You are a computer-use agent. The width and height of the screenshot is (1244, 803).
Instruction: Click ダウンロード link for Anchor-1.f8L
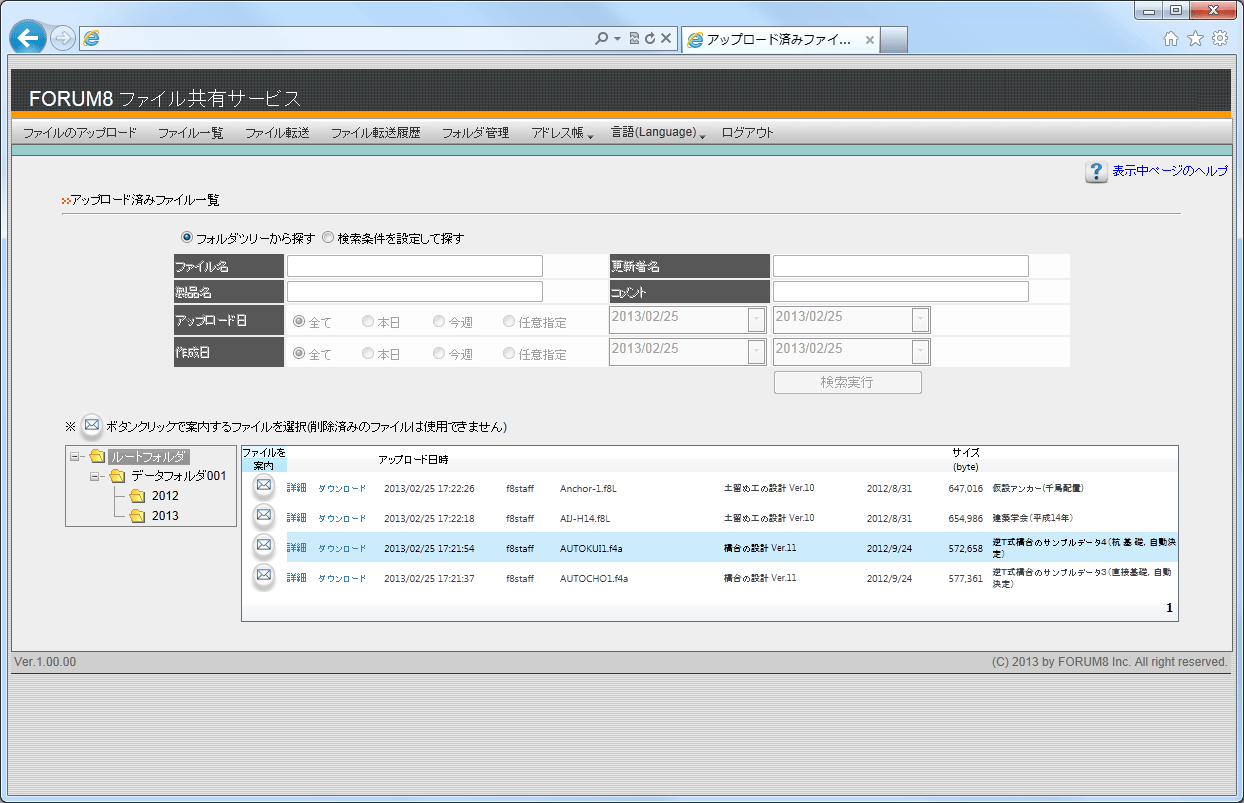342,489
